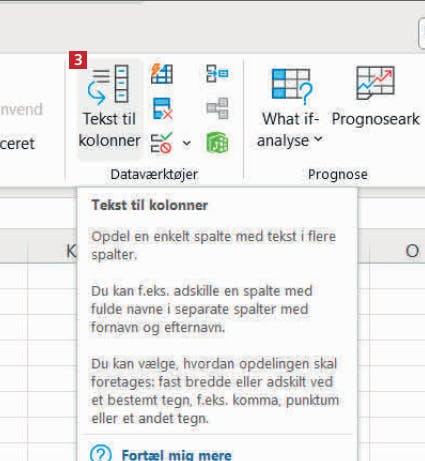Open Manage Data Model with the green cube icon
The height and width of the screenshot is (461, 425).
click(217, 143)
